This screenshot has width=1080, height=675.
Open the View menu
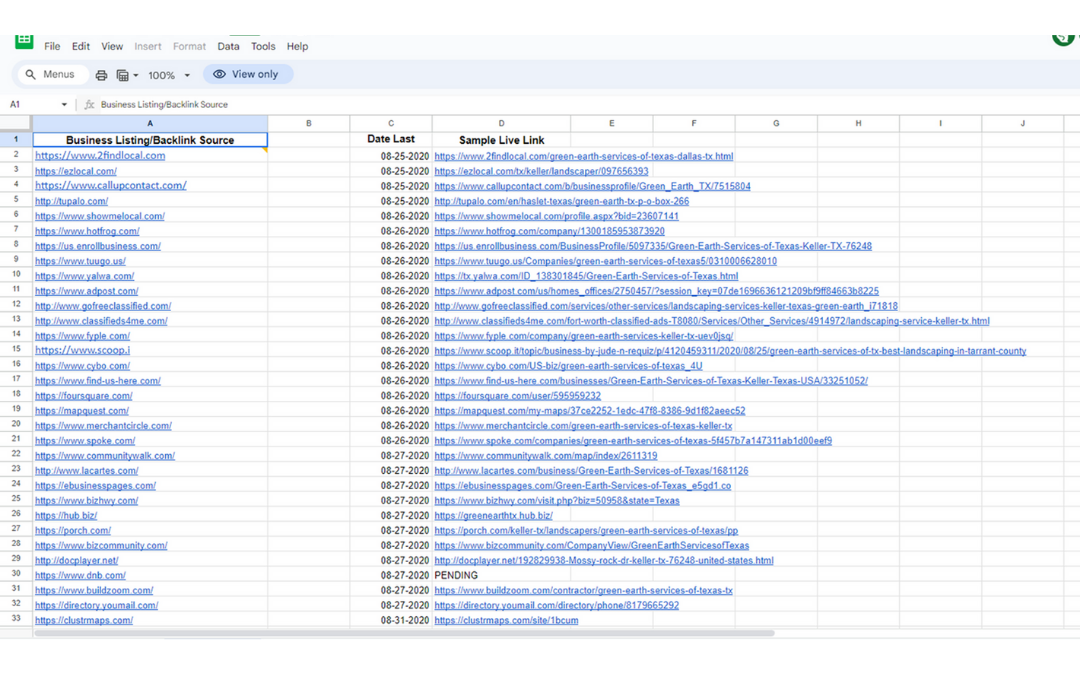[112, 46]
